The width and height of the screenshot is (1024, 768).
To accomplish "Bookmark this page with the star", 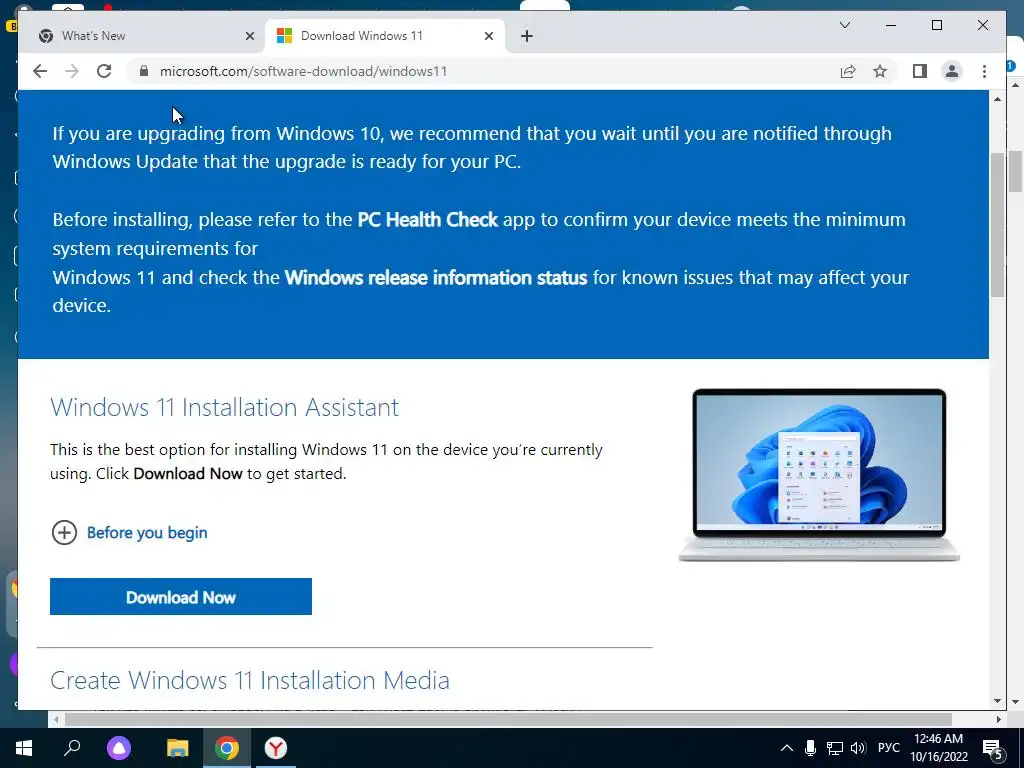I will (x=880, y=71).
